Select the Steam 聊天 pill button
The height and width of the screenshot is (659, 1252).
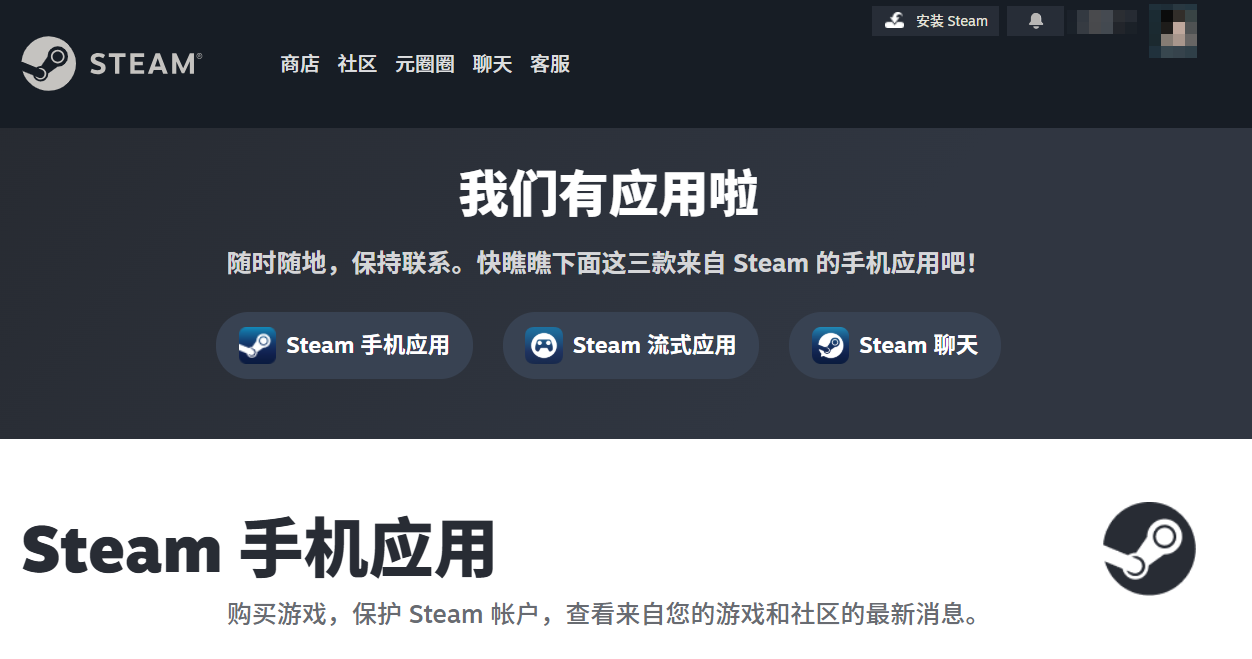[894, 345]
